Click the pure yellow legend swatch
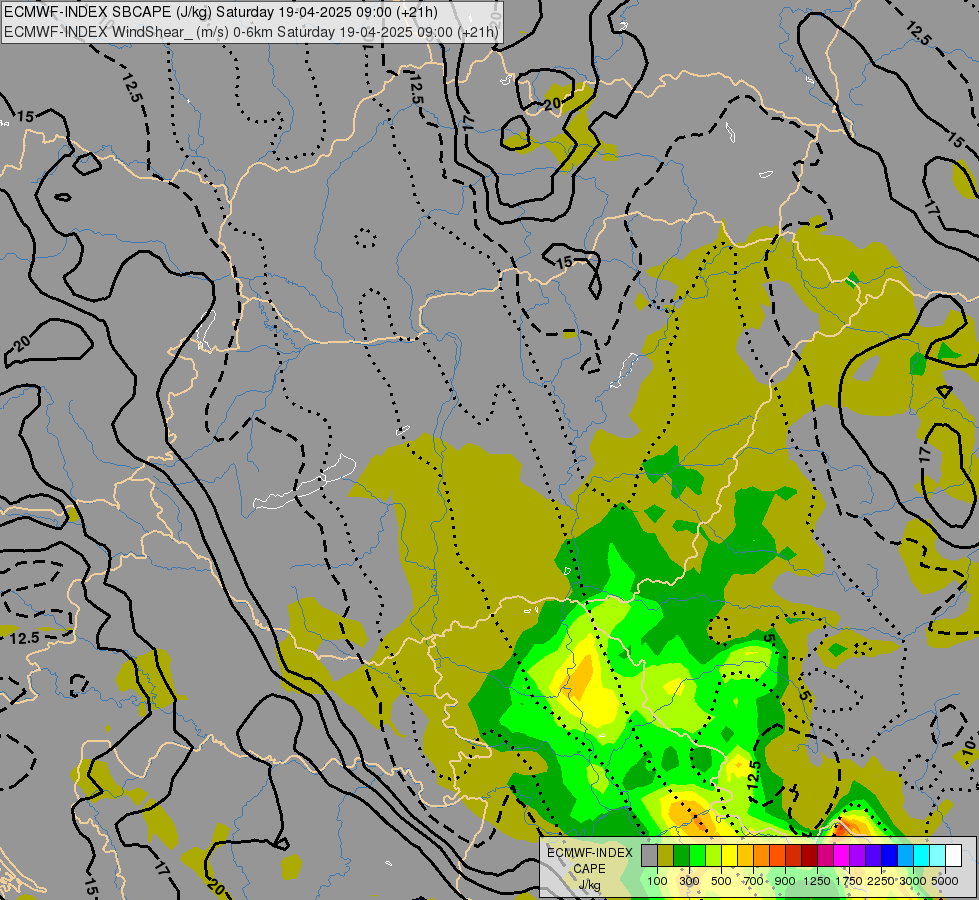The height and width of the screenshot is (900, 979). click(x=729, y=855)
